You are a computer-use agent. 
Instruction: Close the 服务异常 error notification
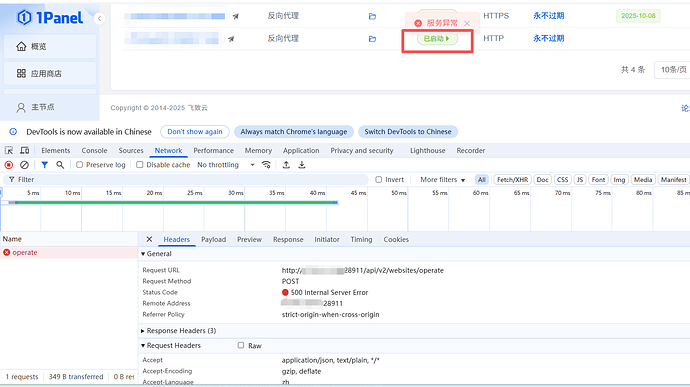pos(467,23)
